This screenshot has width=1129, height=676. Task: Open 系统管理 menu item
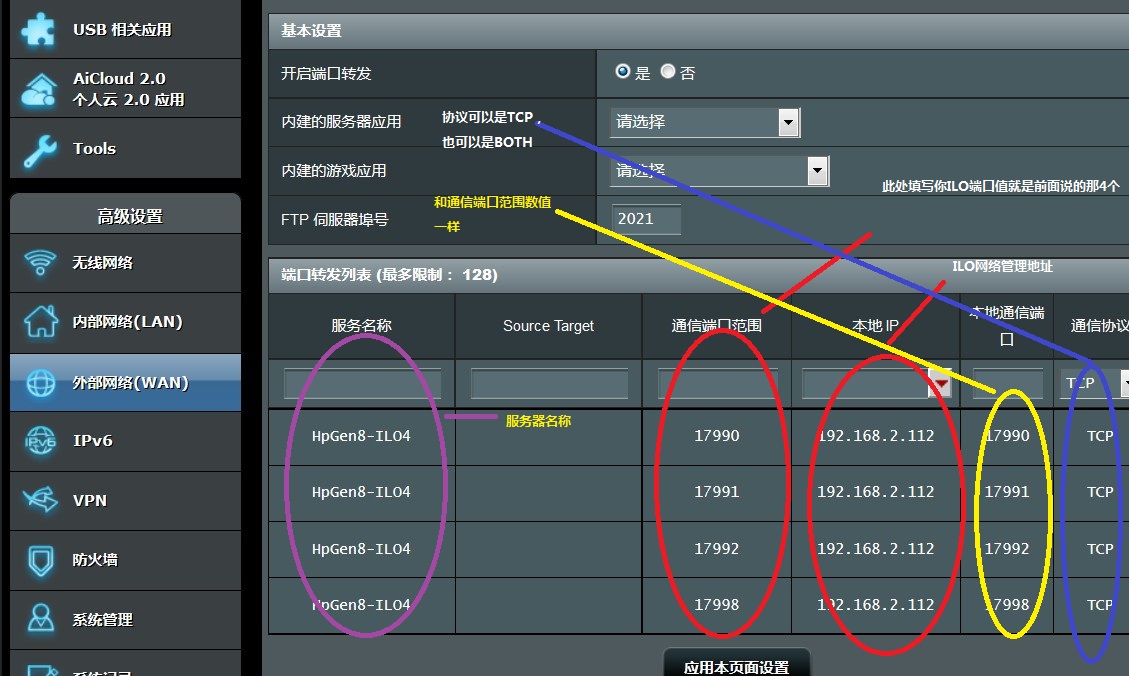point(102,619)
